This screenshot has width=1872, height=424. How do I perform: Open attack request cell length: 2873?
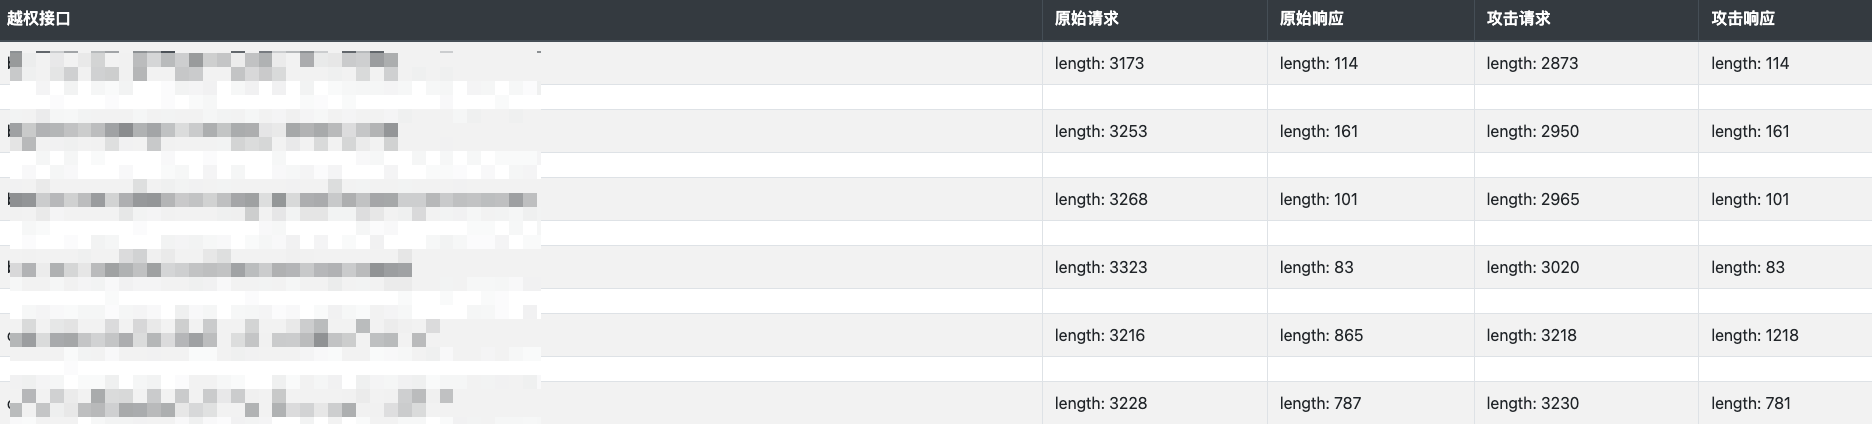pyautogui.click(x=1532, y=63)
